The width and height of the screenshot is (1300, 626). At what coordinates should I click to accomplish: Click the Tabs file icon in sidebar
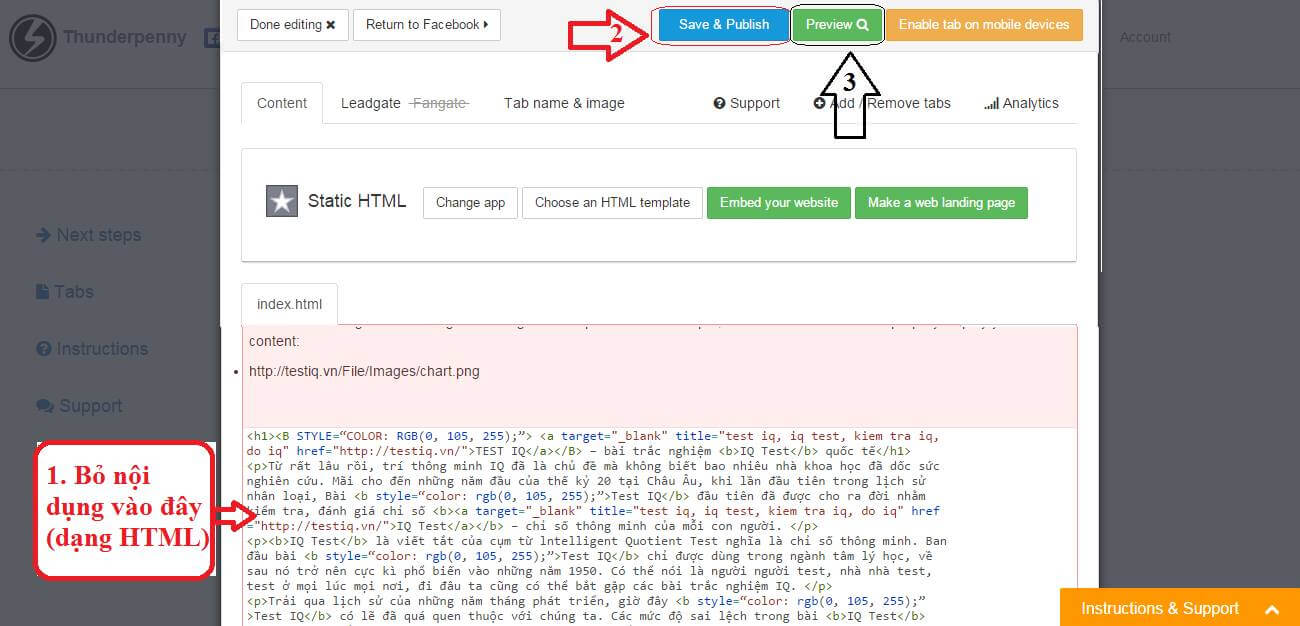click(43, 292)
